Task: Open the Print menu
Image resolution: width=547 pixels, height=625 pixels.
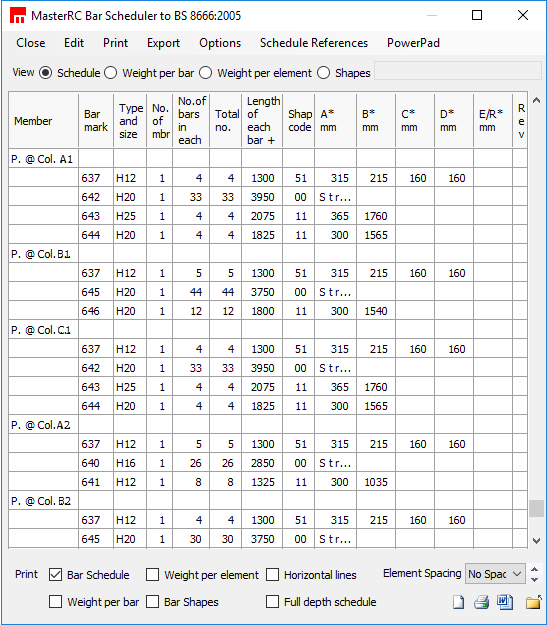Action: pyautogui.click(x=115, y=43)
